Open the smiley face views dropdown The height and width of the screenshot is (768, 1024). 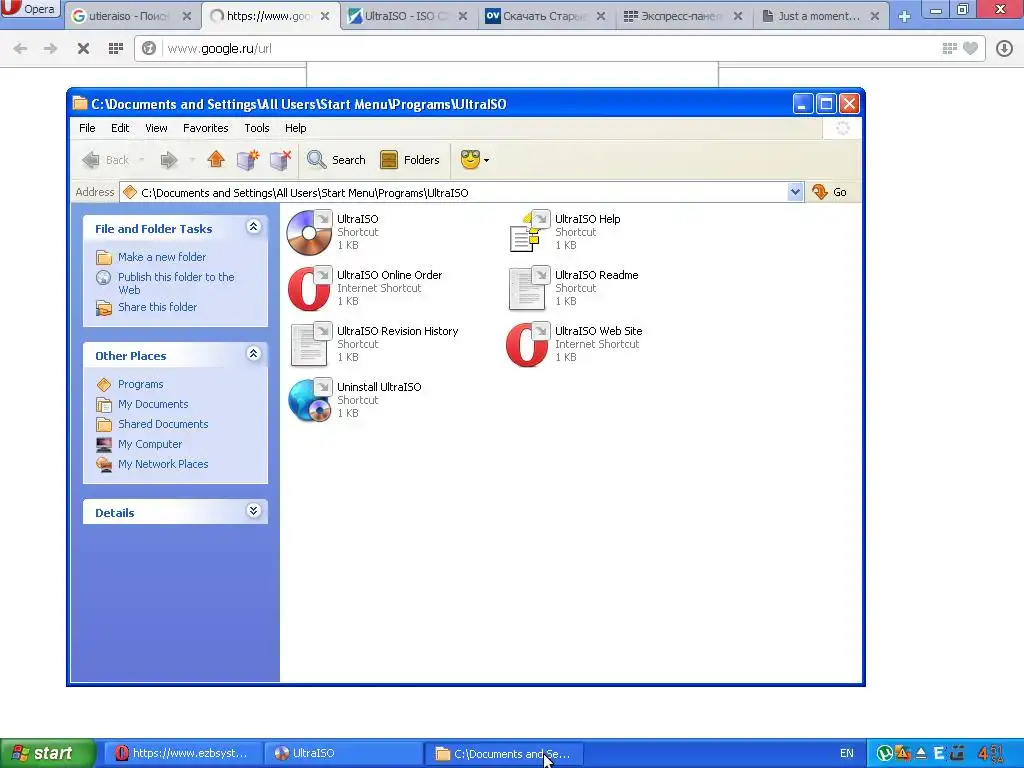coord(475,160)
